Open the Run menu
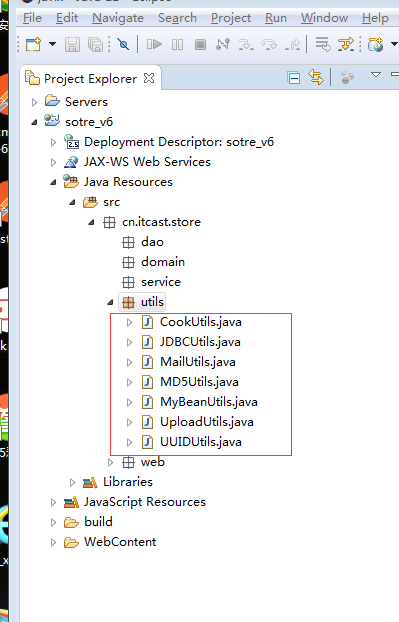Viewport: 399px width, 622px height. click(x=276, y=18)
